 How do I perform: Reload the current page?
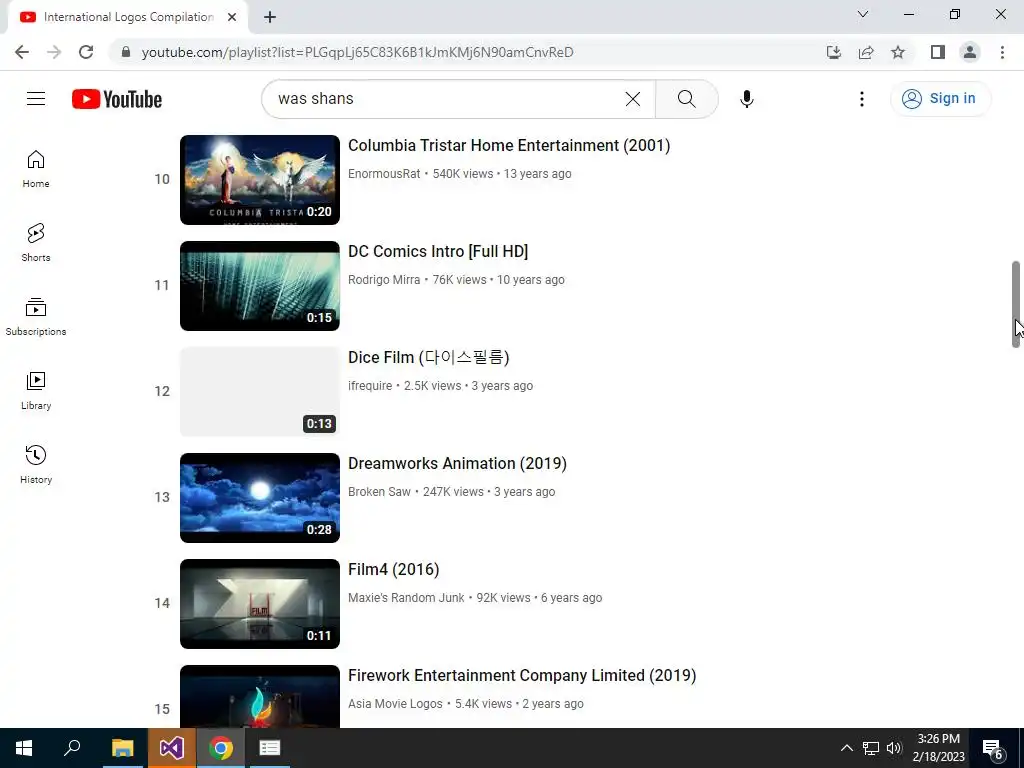pos(86,52)
